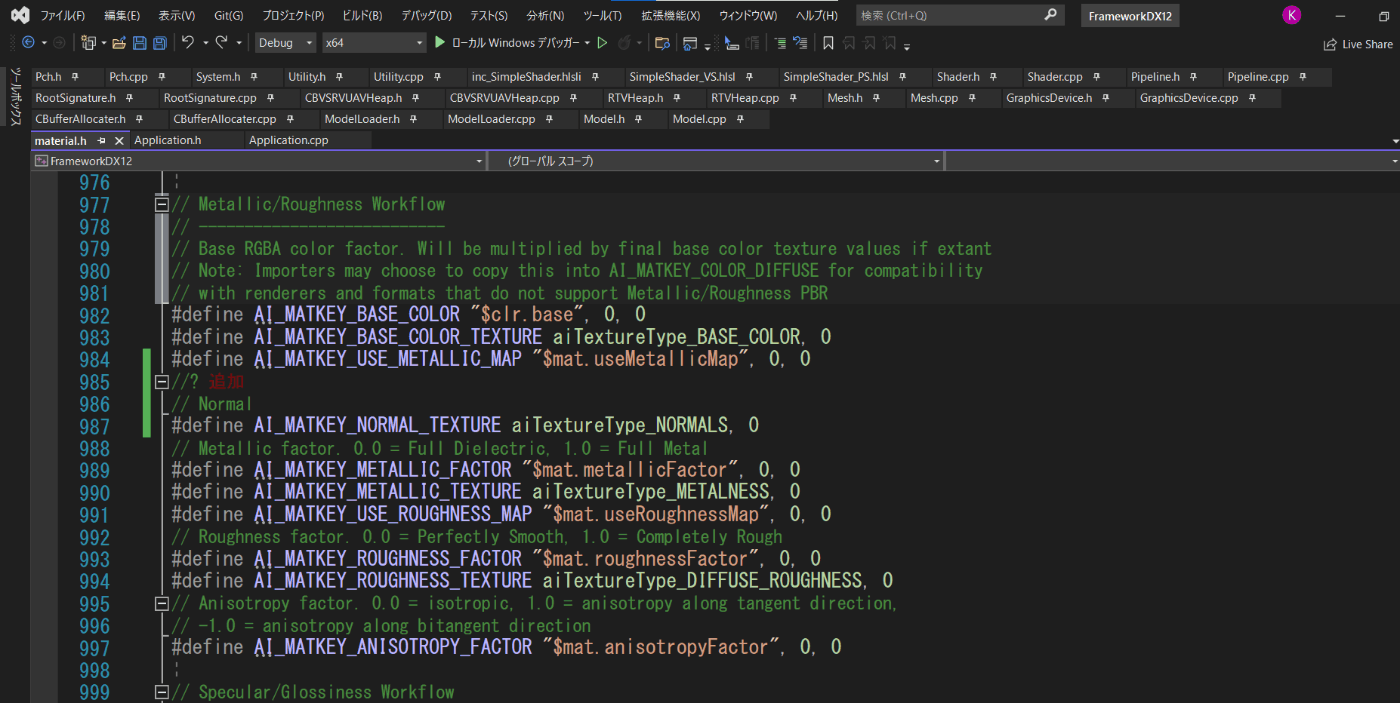Click the uncomment selected lines icon

point(800,43)
